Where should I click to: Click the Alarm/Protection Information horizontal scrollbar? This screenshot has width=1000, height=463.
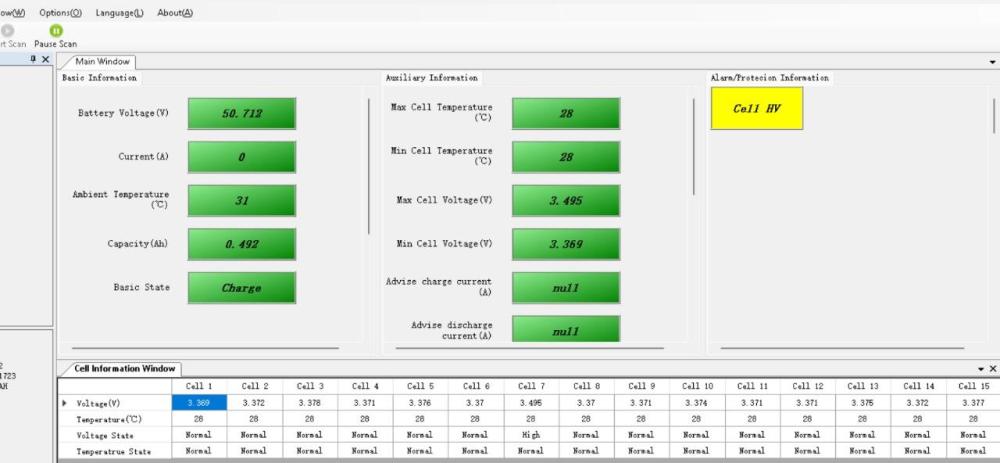coord(842,348)
